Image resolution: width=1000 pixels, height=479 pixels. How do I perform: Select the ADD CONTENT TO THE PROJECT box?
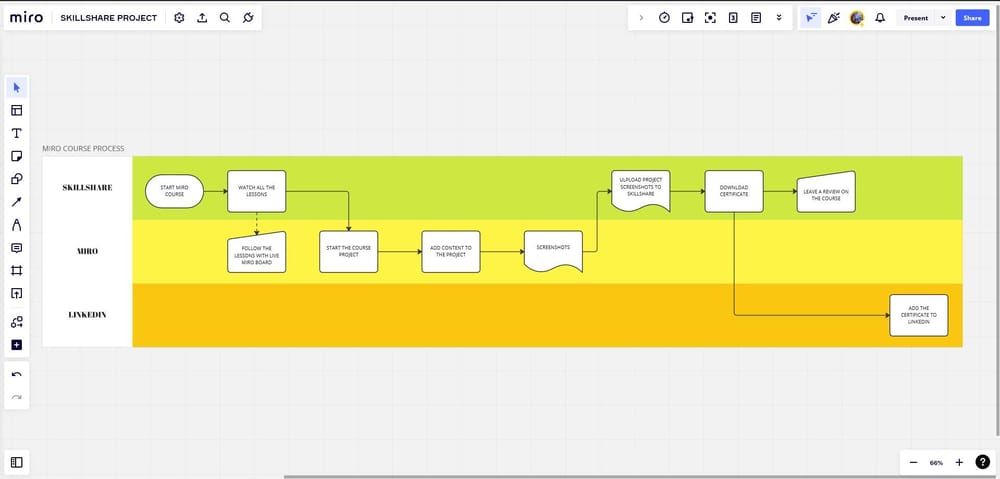451,252
